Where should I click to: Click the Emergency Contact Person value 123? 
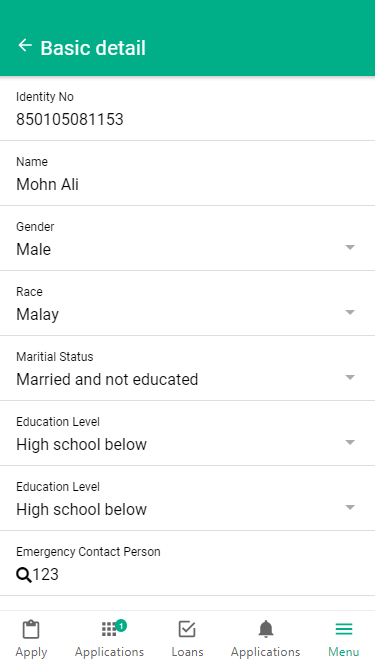click(45, 574)
